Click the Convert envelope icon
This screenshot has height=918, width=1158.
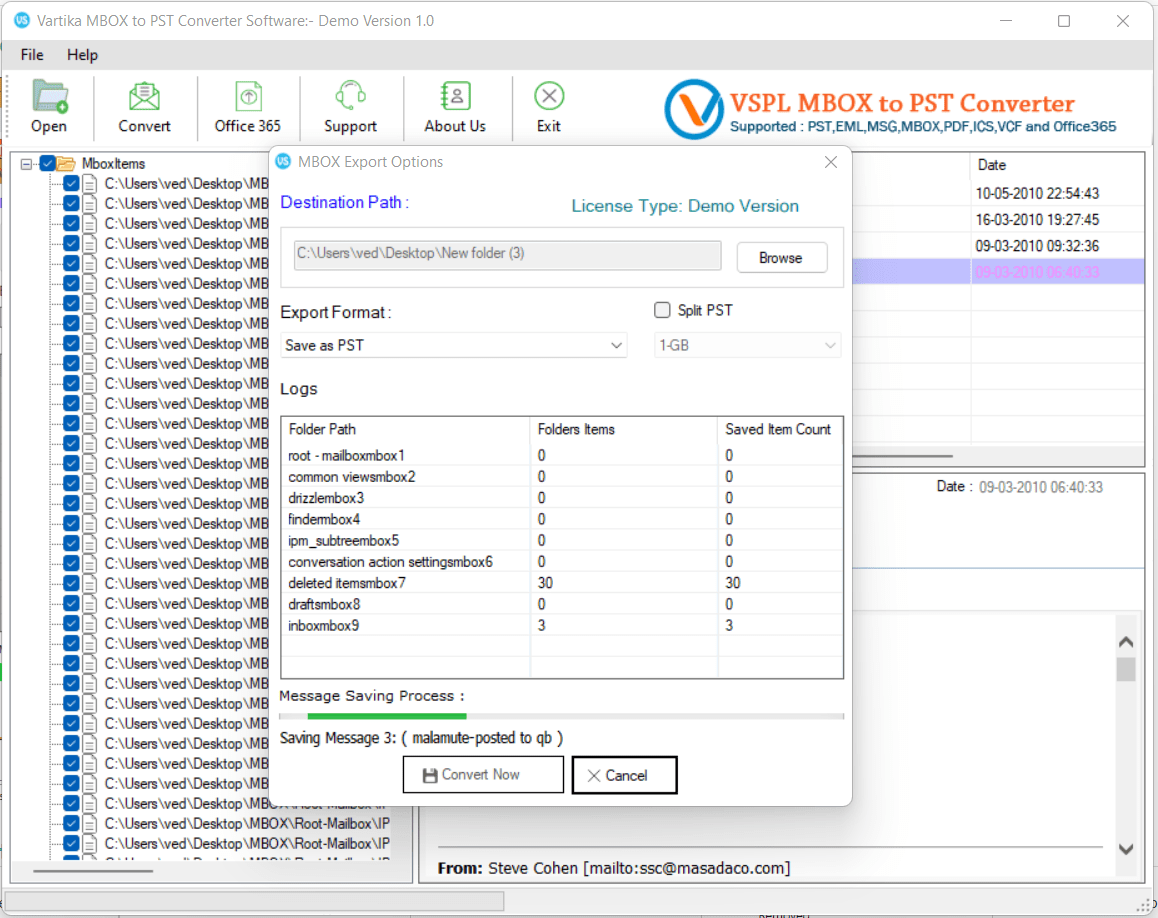pyautogui.click(x=144, y=97)
